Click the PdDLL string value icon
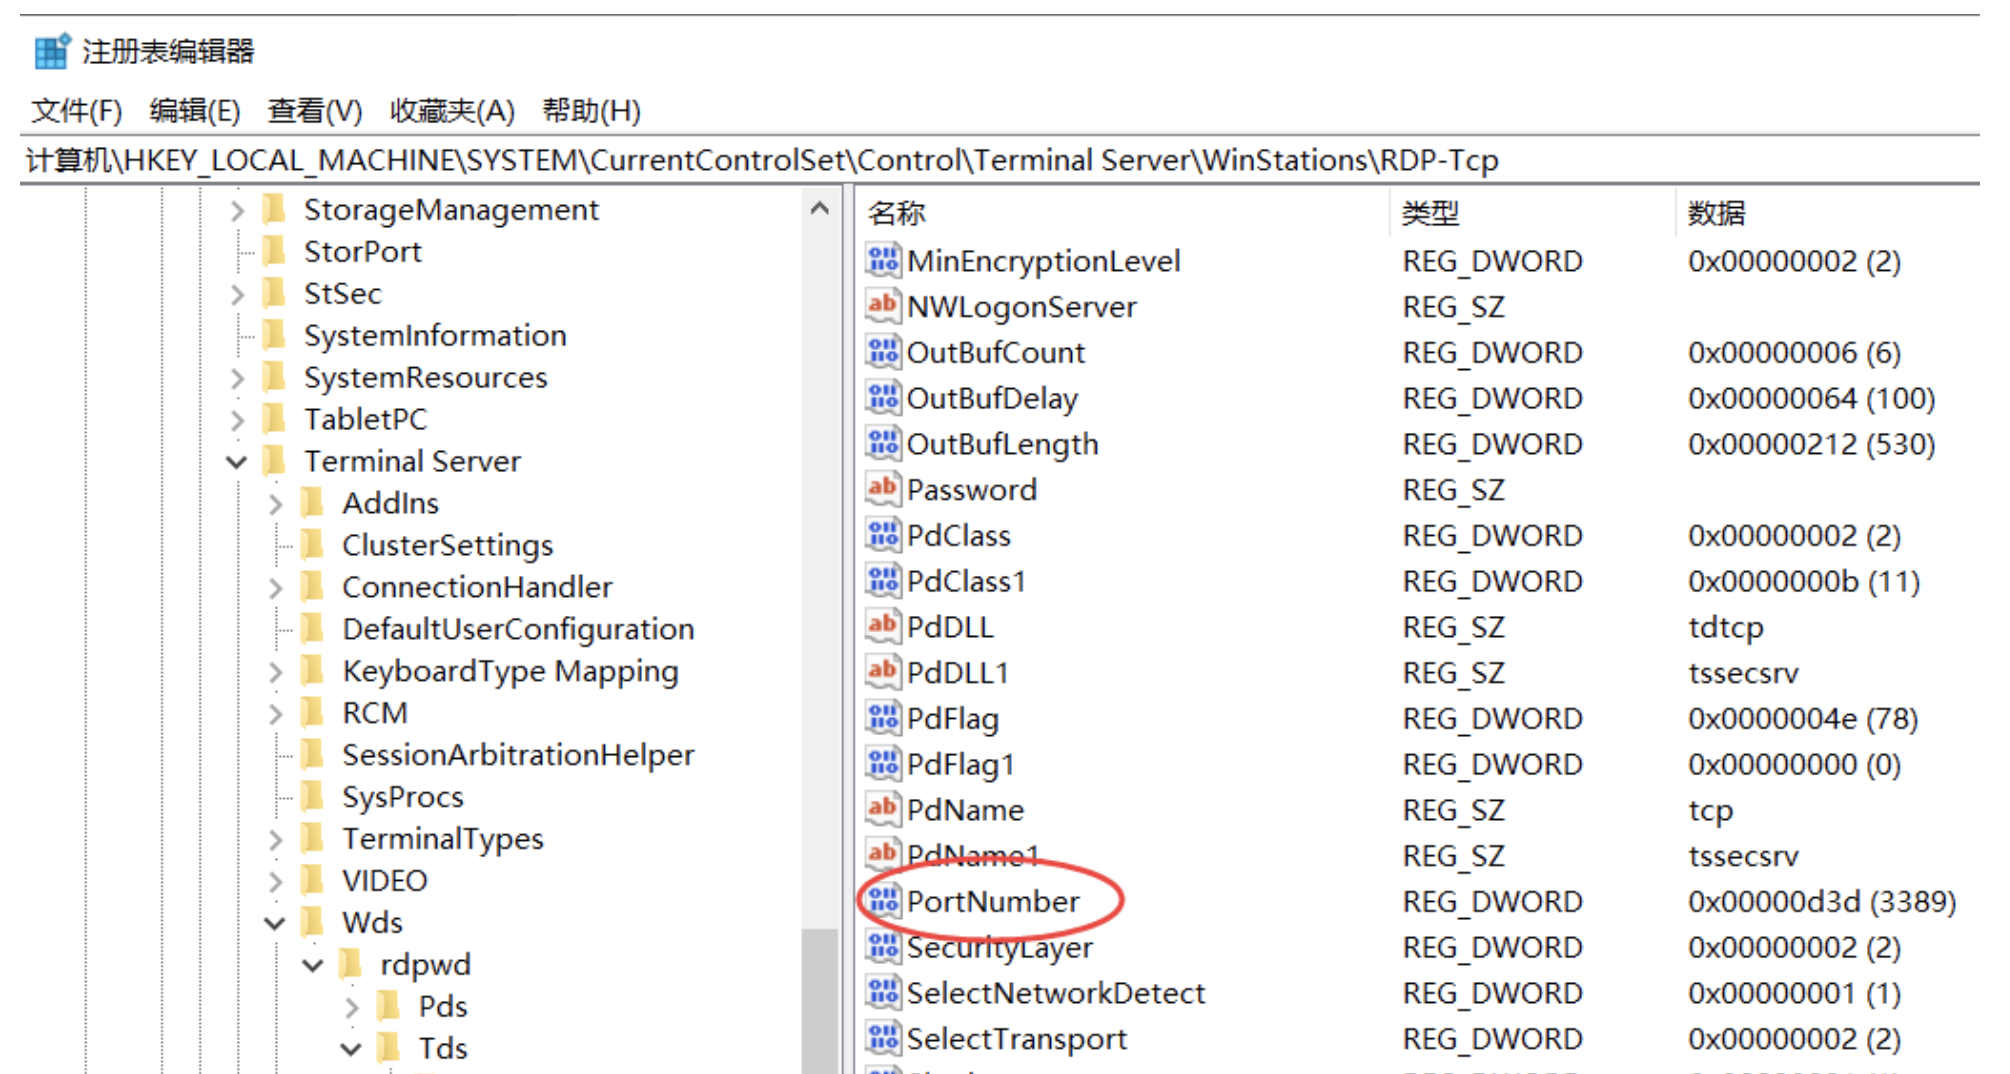Image resolution: width=2010 pixels, height=1074 pixels. pos(883,626)
